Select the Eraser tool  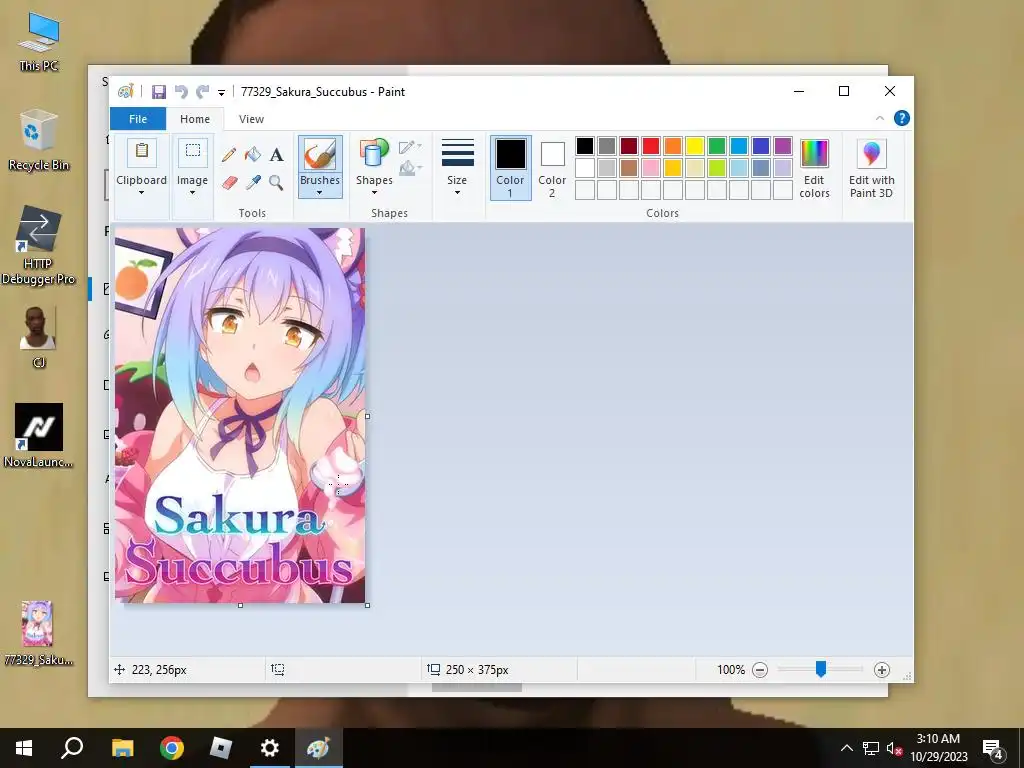tap(229, 182)
